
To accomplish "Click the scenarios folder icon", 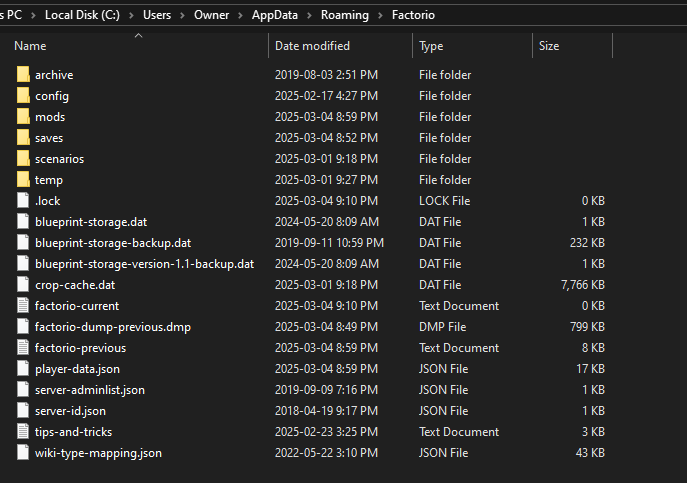I will click(23, 159).
